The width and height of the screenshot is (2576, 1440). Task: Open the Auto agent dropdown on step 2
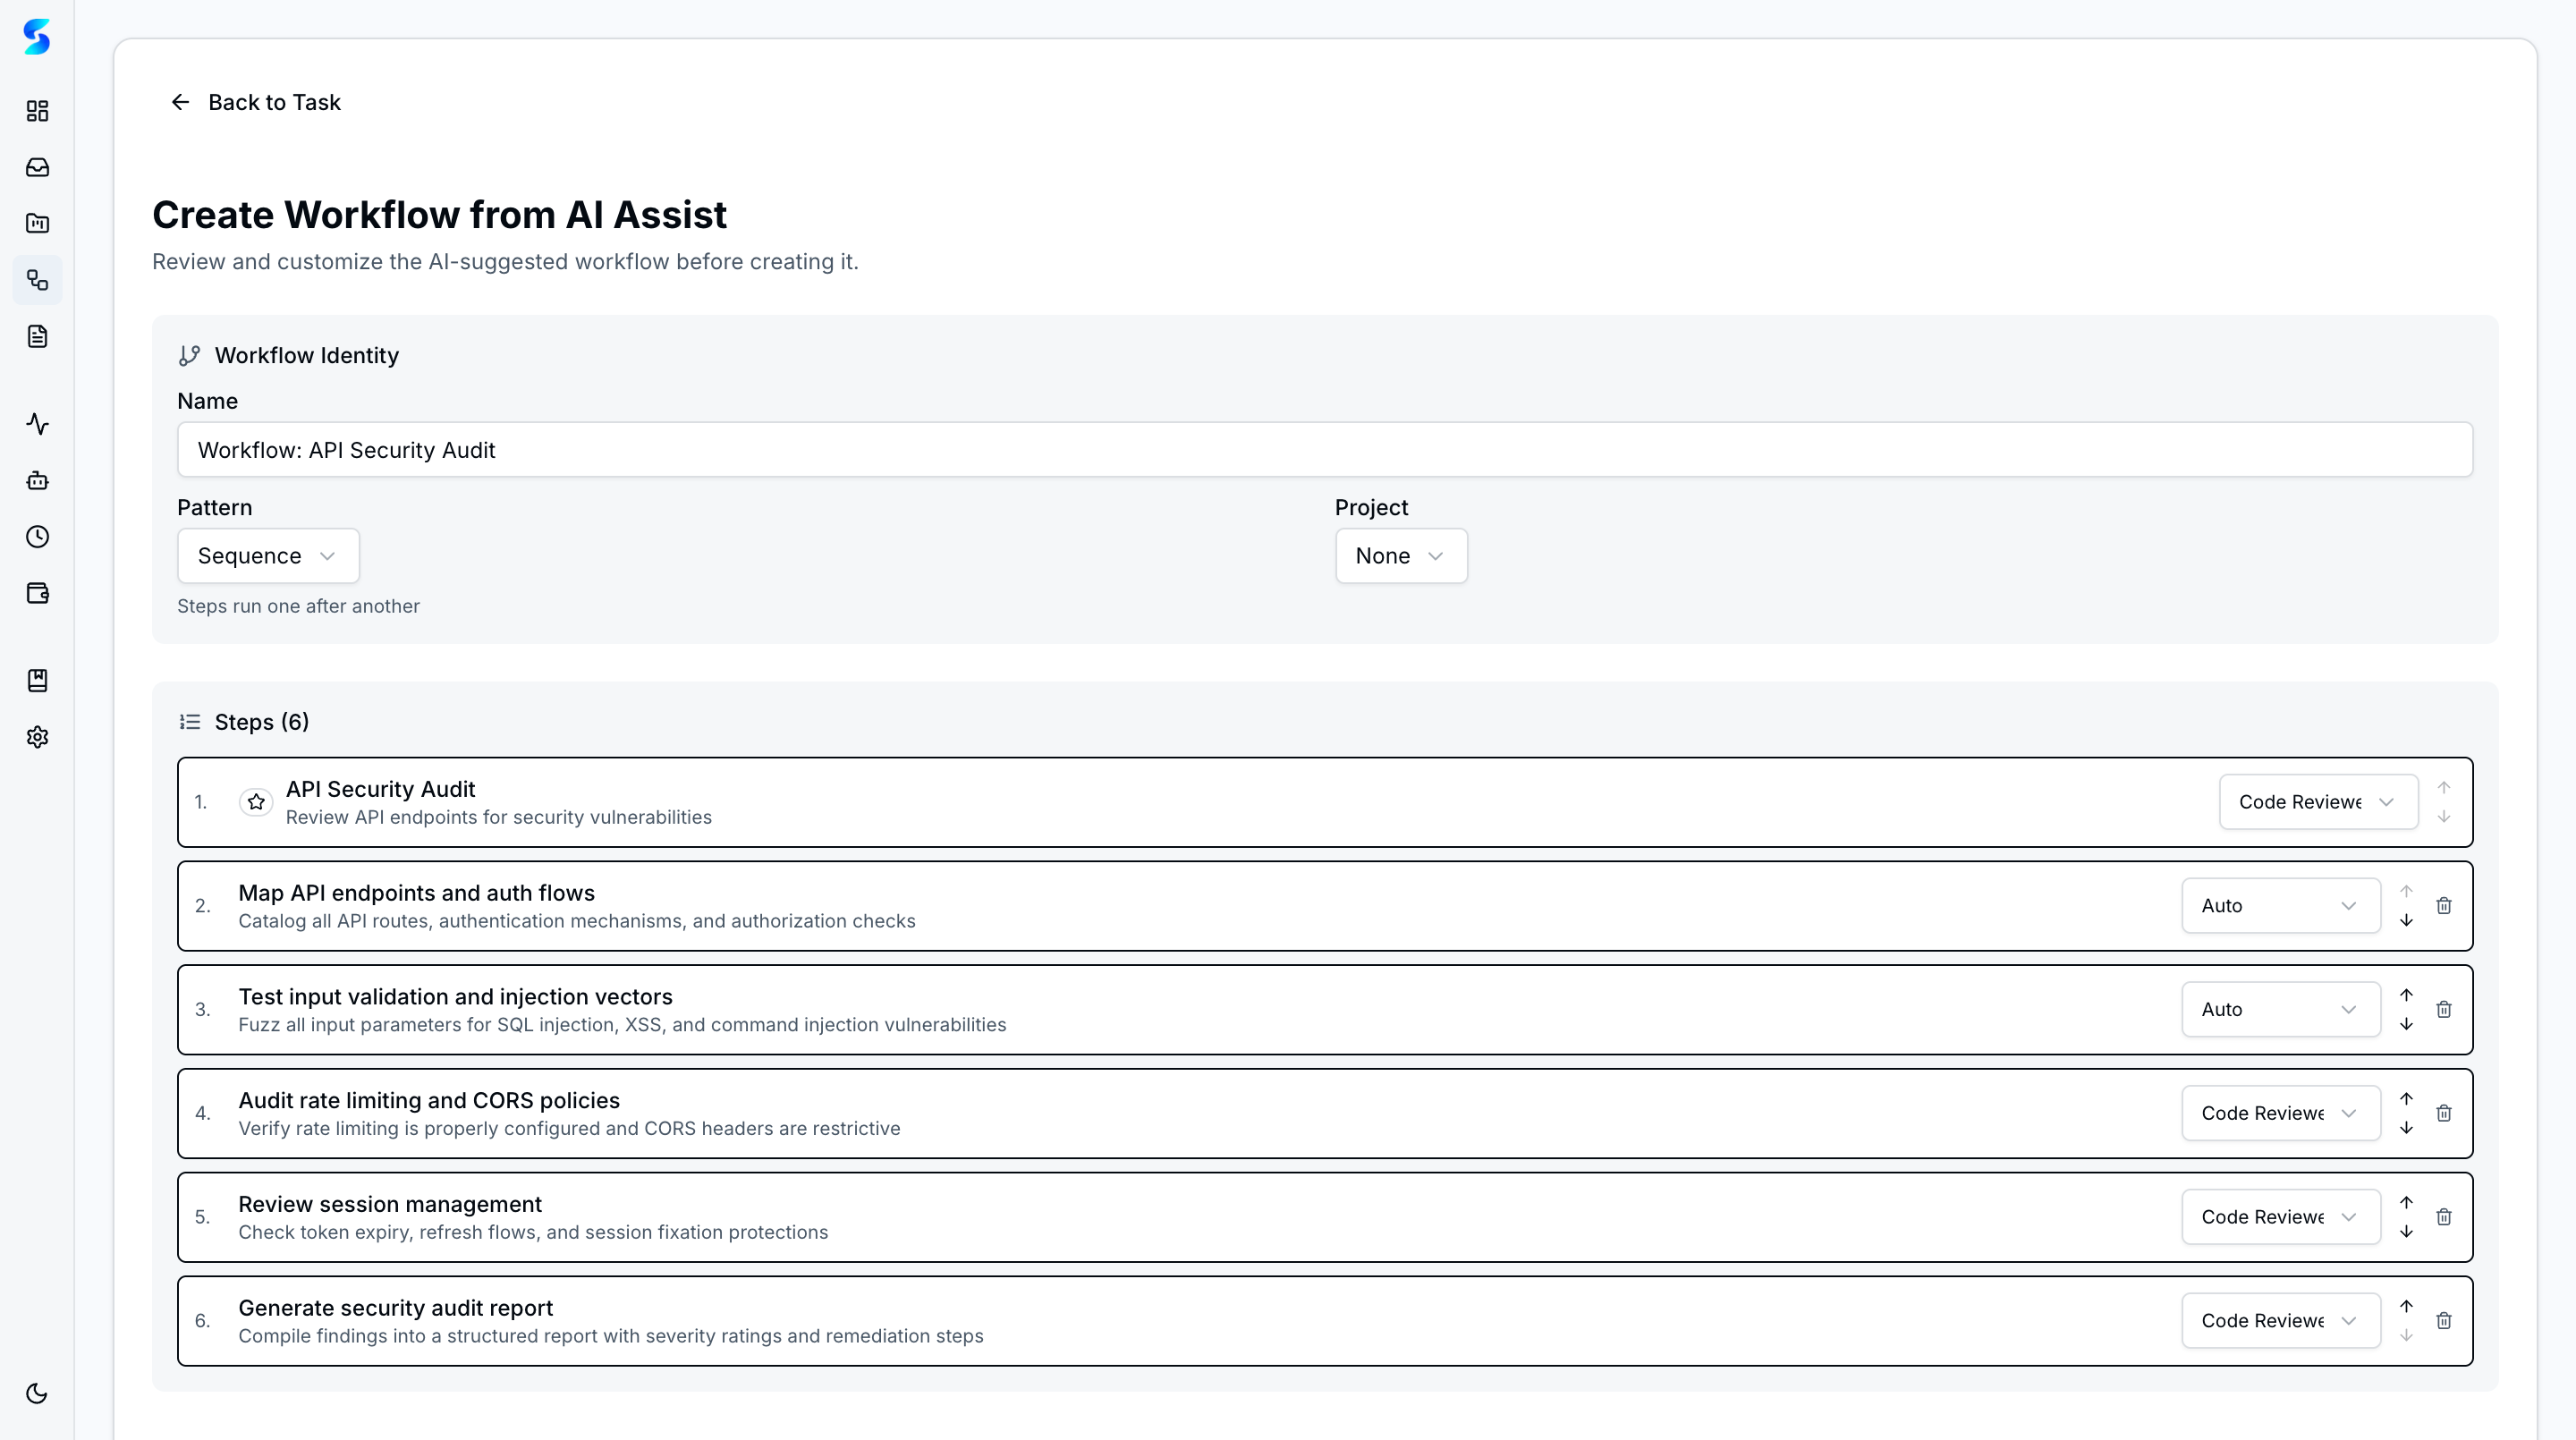coord(2280,905)
